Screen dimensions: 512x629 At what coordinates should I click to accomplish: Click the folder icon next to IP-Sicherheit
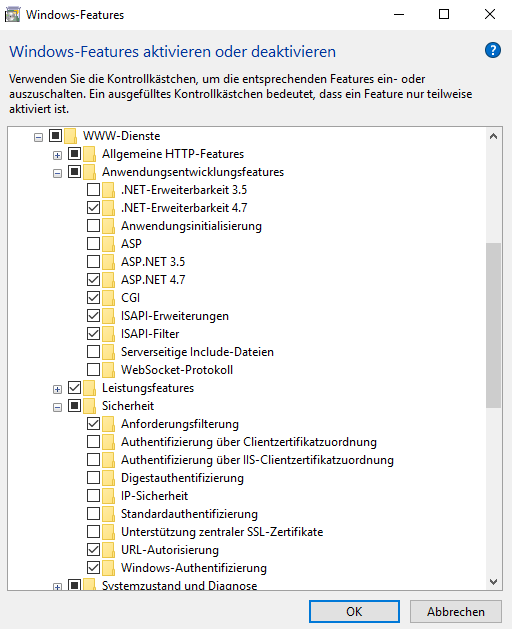108,496
